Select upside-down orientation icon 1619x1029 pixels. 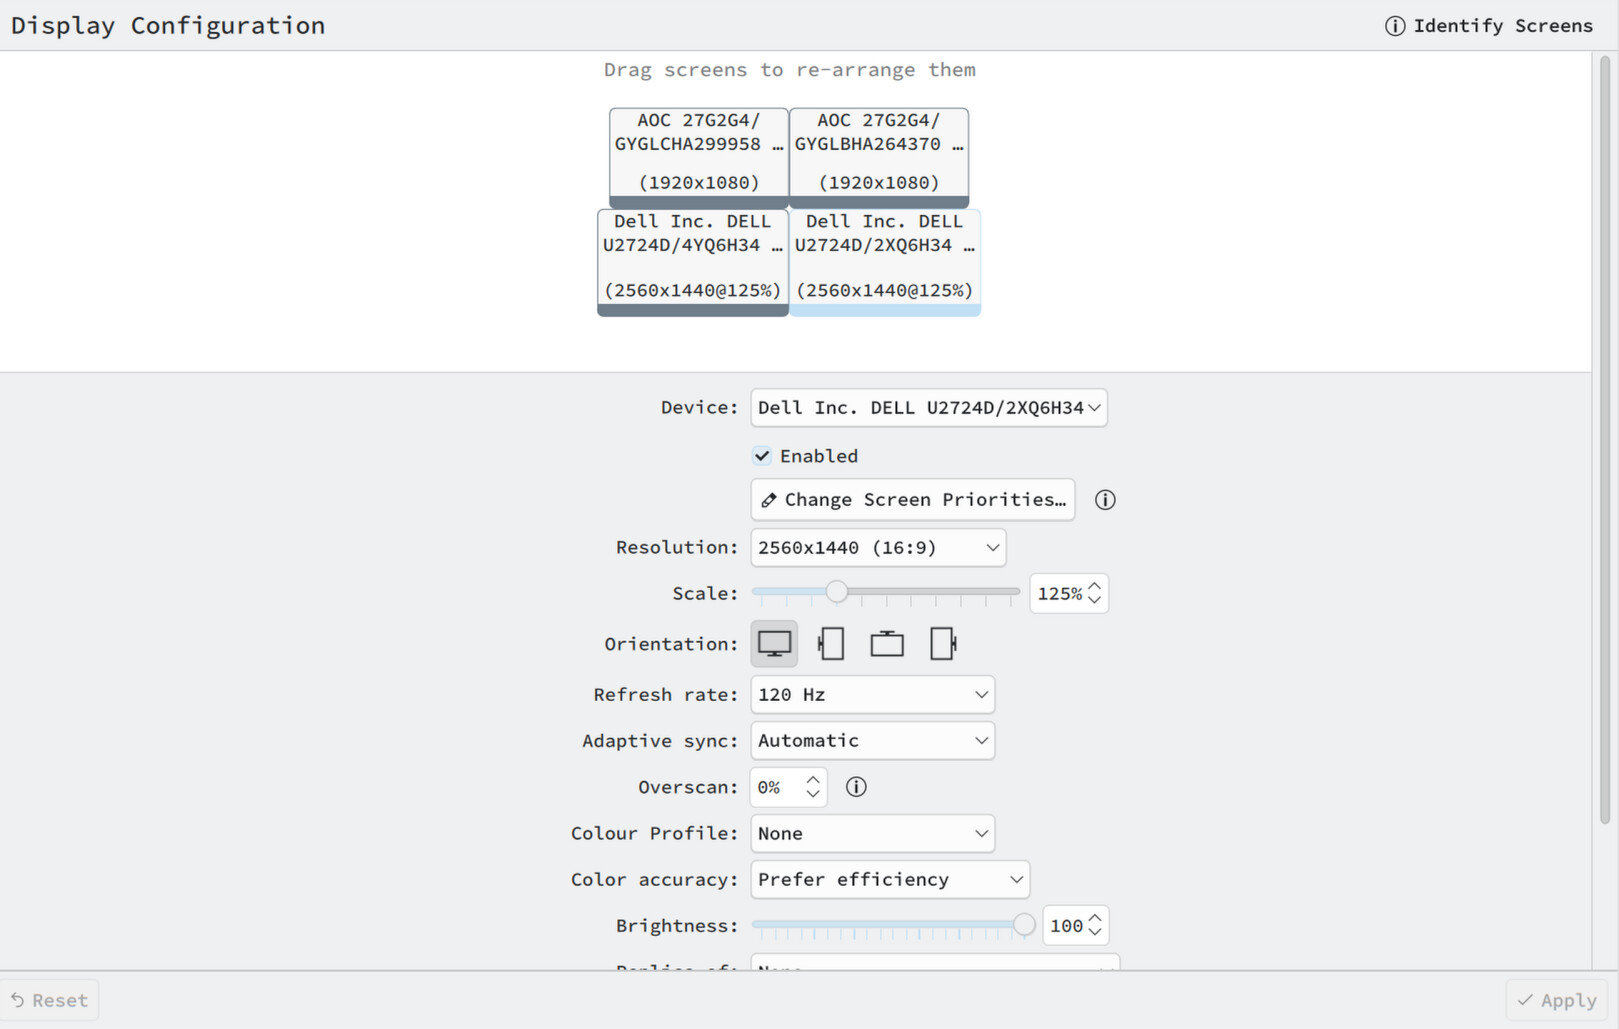point(887,644)
